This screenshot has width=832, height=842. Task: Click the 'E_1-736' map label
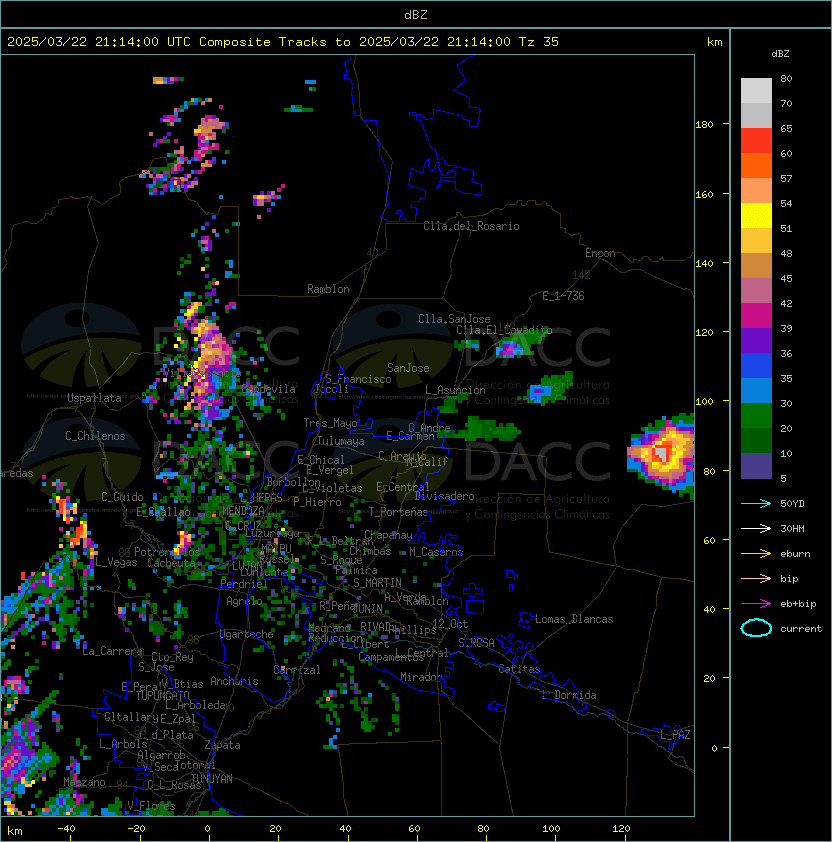[563, 296]
